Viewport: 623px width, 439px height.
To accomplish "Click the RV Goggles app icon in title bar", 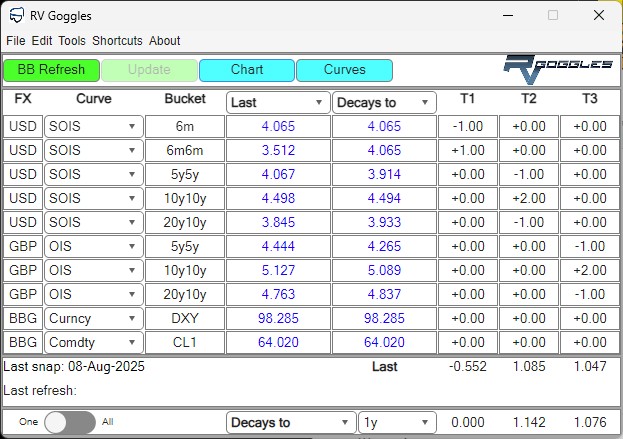I will [17, 15].
